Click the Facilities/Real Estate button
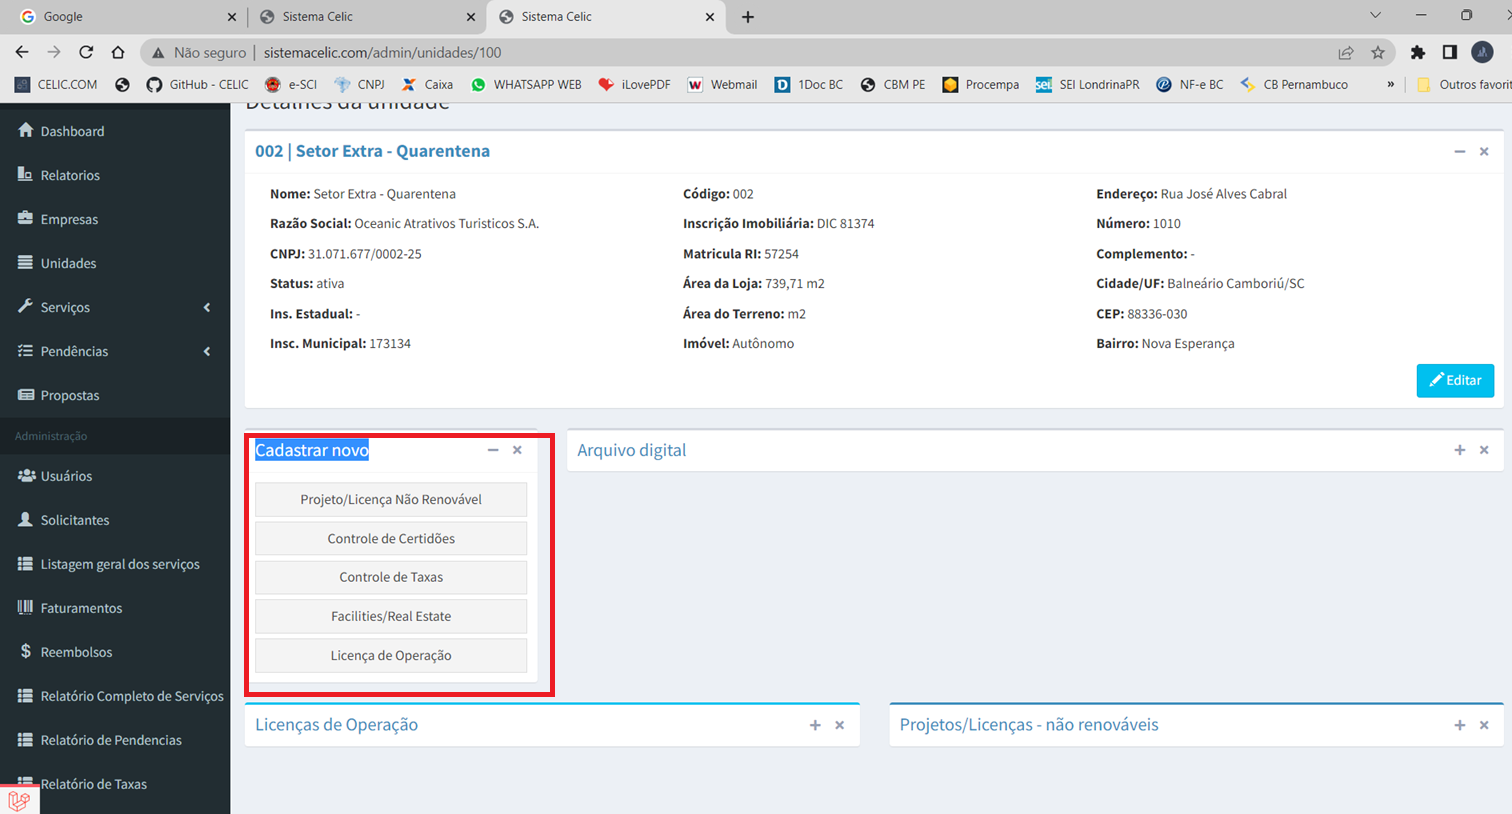Screen dimensions: 1512x814 (x=391, y=616)
